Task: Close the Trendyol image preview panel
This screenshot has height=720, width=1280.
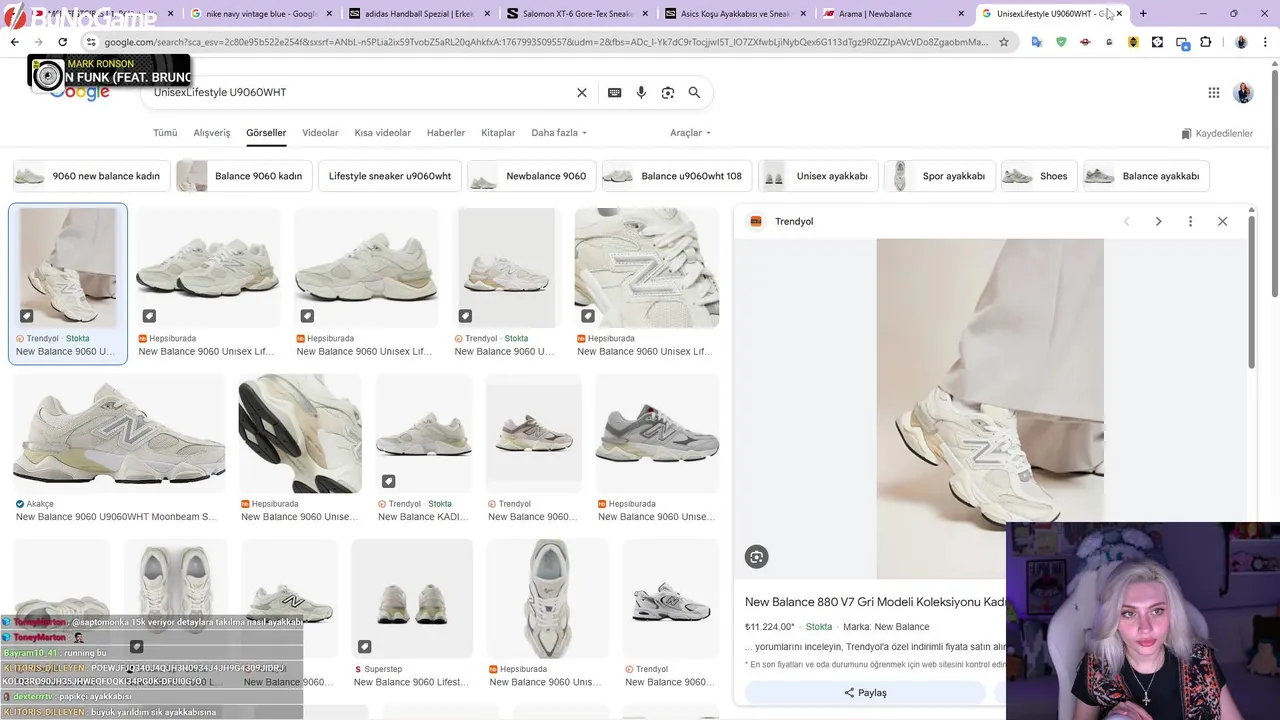Action: click(1222, 221)
